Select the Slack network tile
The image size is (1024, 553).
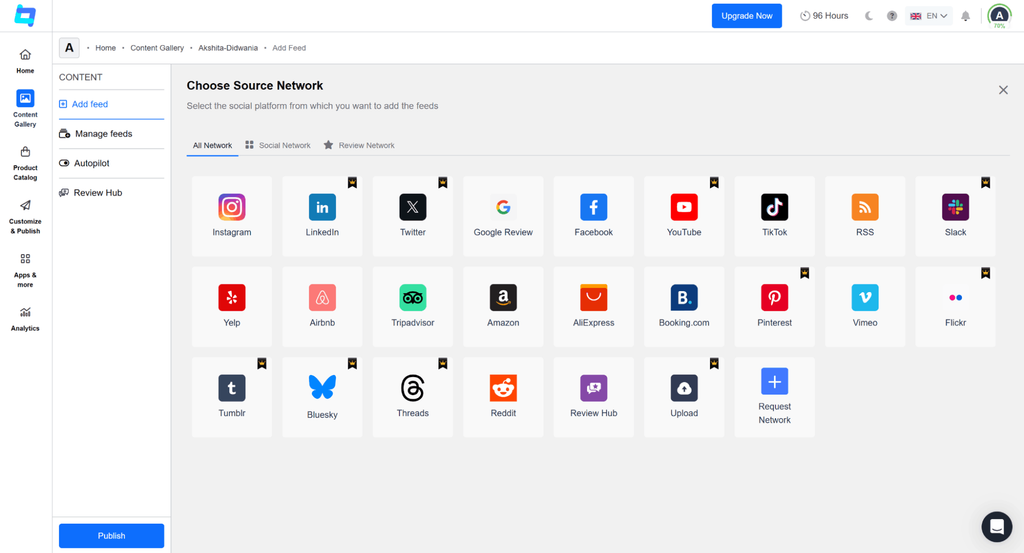pyautogui.click(x=955, y=216)
